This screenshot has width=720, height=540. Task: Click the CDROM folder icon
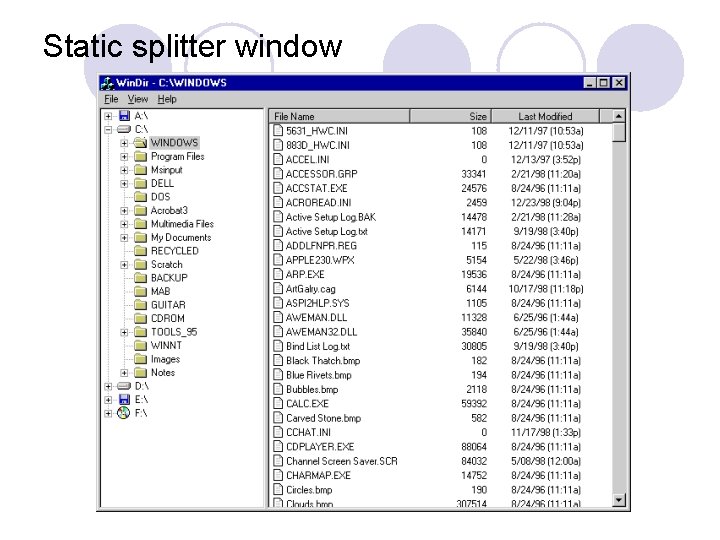[140, 319]
